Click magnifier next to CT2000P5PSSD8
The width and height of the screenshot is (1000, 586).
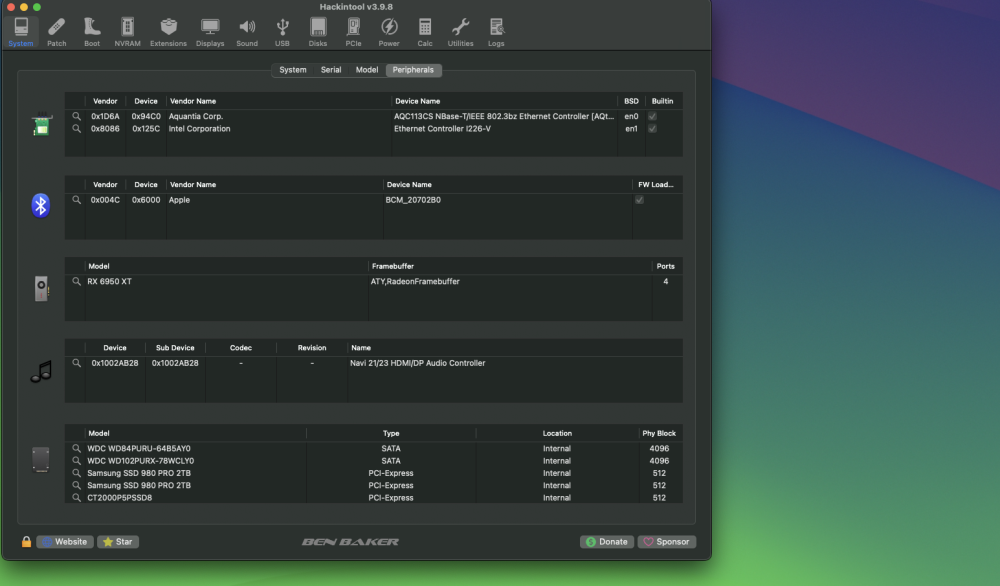[x=77, y=497]
